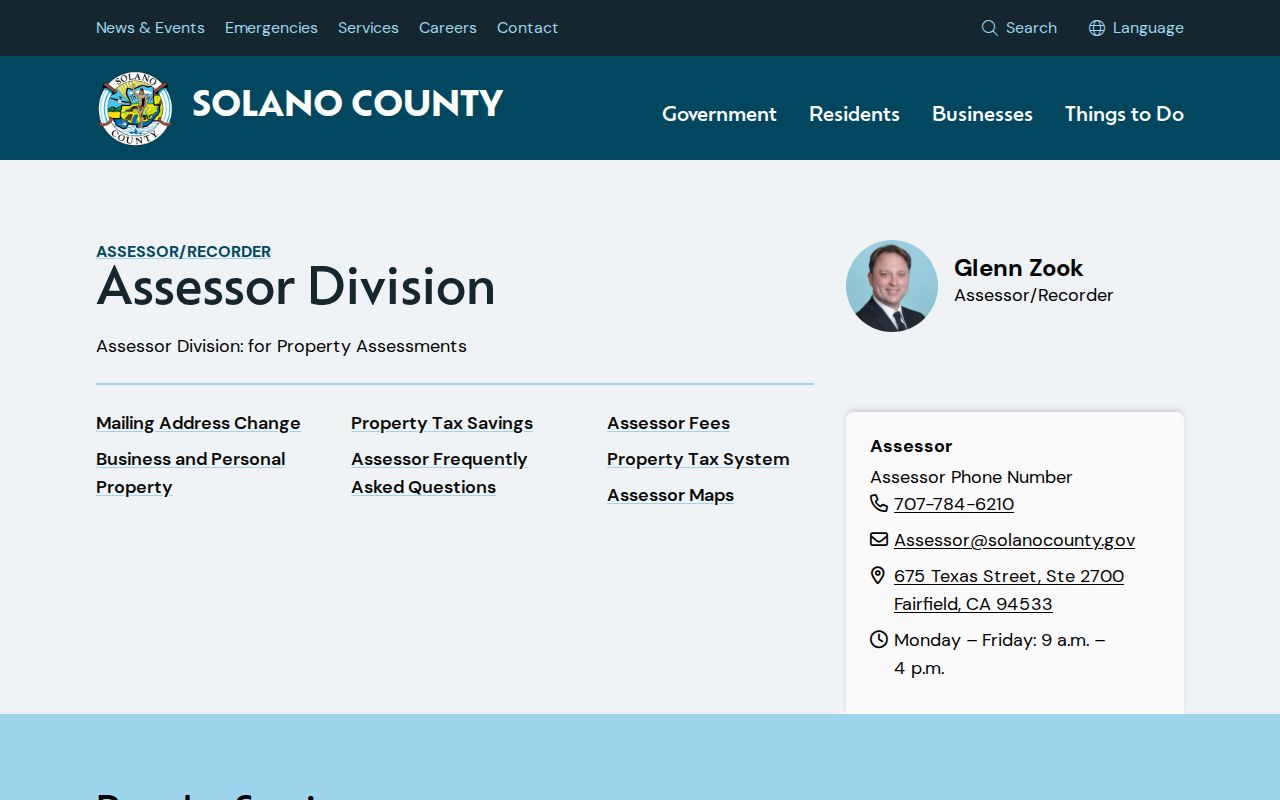Click the search magnifier icon
The width and height of the screenshot is (1280, 800).
[x=990, y=28]
